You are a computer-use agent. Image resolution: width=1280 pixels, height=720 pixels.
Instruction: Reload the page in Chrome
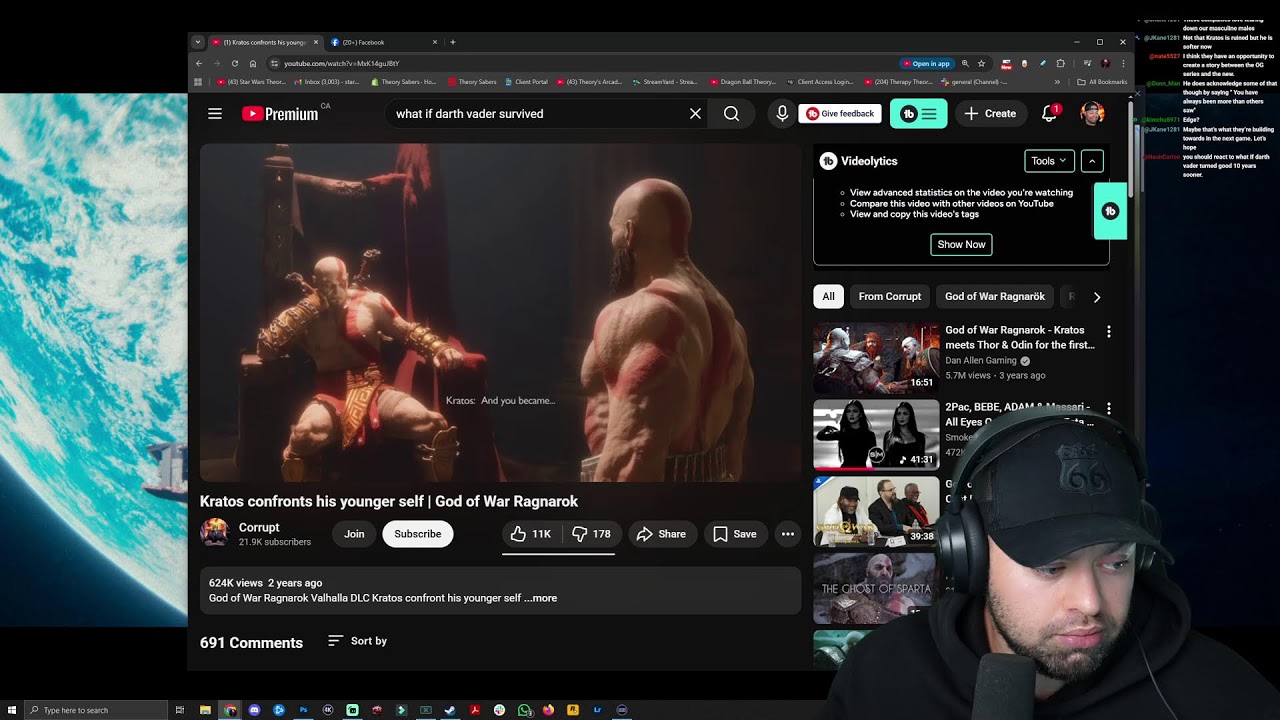click(235, 64)
